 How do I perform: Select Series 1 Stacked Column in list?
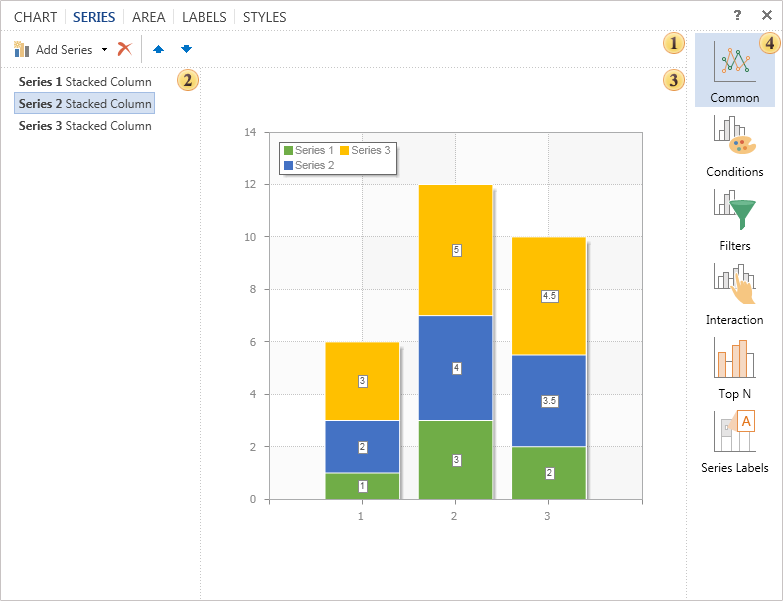point(85,82)
